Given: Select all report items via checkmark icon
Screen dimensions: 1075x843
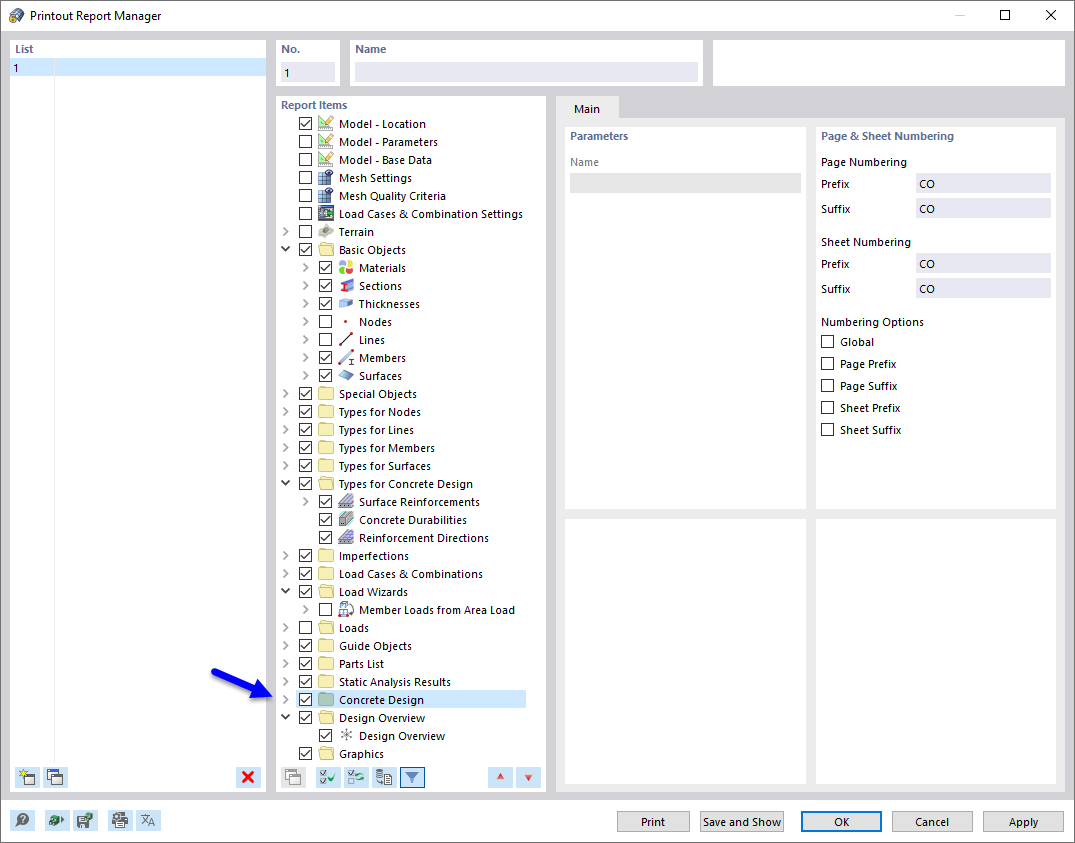Looking at the screenshot, I should [x=327, y=777].
